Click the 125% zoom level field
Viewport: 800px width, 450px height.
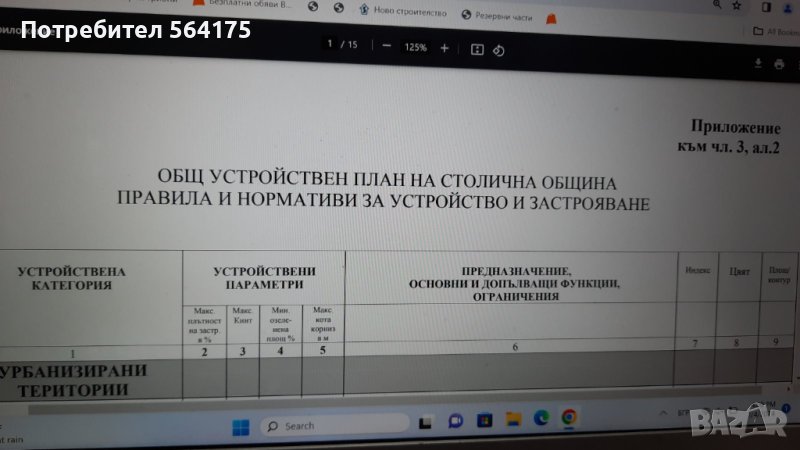pyautogui.click(x=415, y=47)
